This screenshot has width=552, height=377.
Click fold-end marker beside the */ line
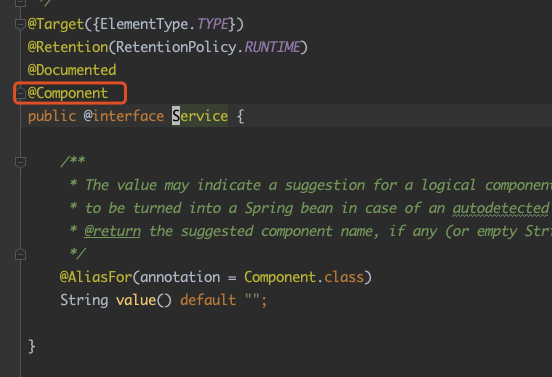[20, 254]
